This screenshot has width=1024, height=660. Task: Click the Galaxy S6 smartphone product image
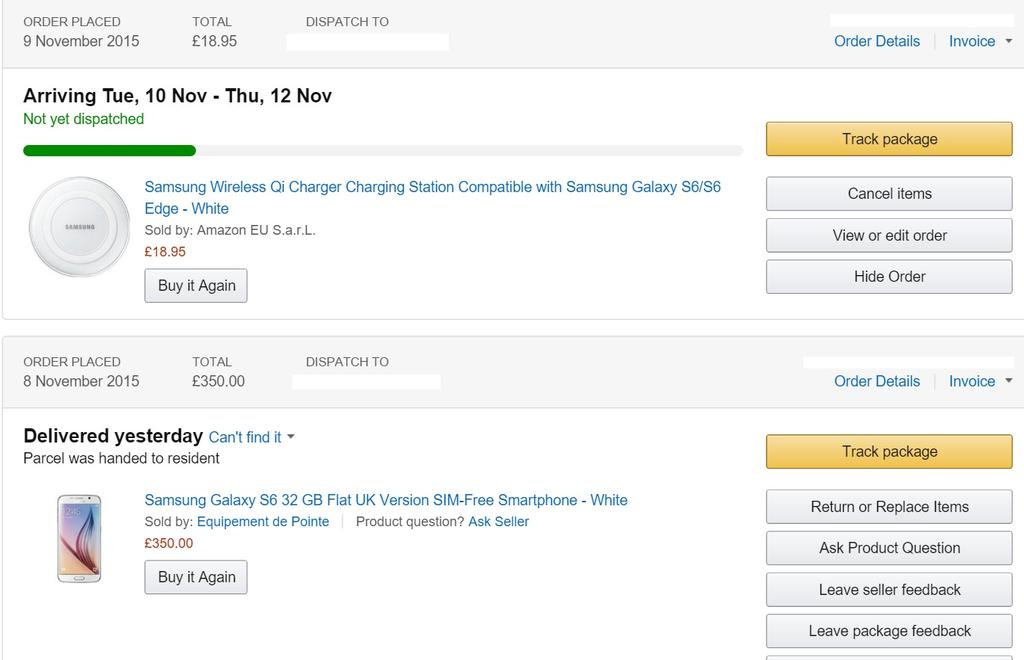79,538
